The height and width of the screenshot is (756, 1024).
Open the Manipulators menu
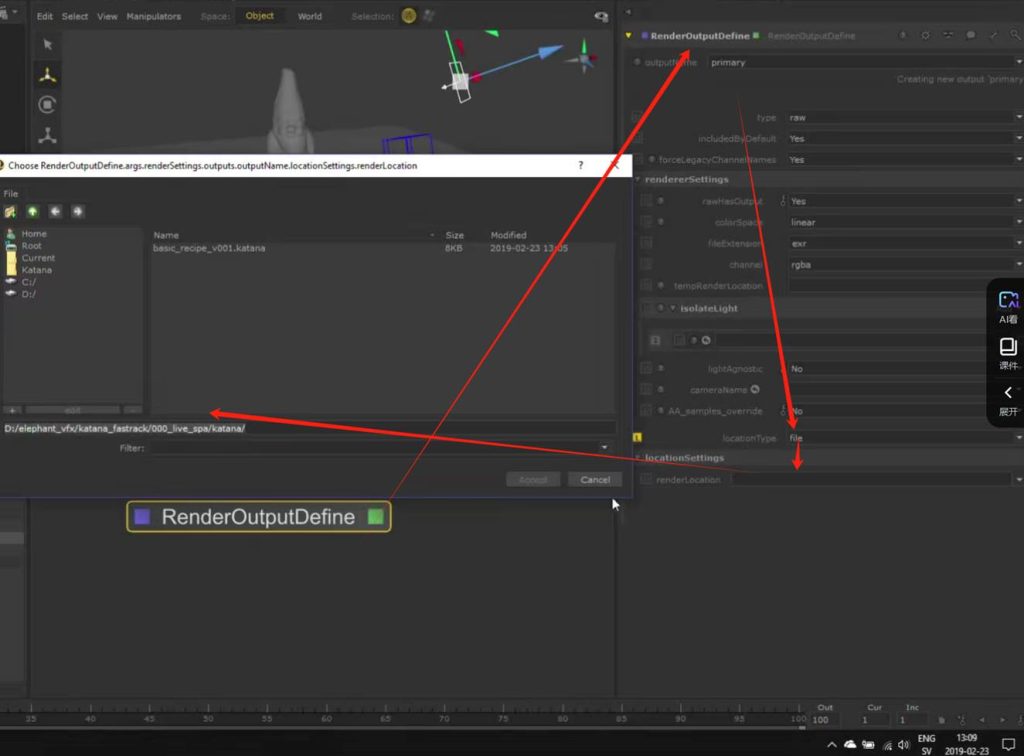(154, 16)
